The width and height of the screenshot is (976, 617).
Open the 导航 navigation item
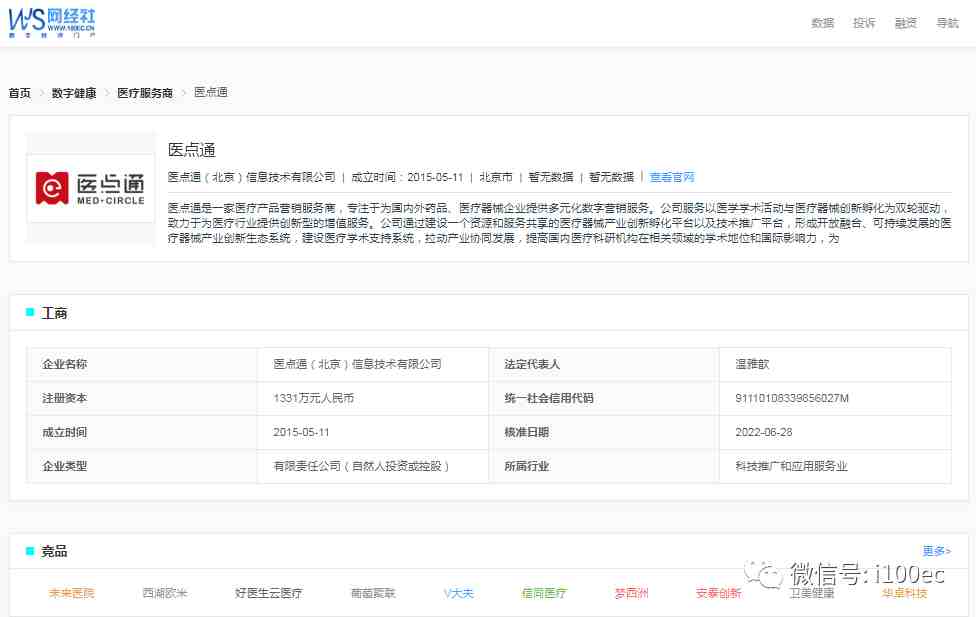947,23
